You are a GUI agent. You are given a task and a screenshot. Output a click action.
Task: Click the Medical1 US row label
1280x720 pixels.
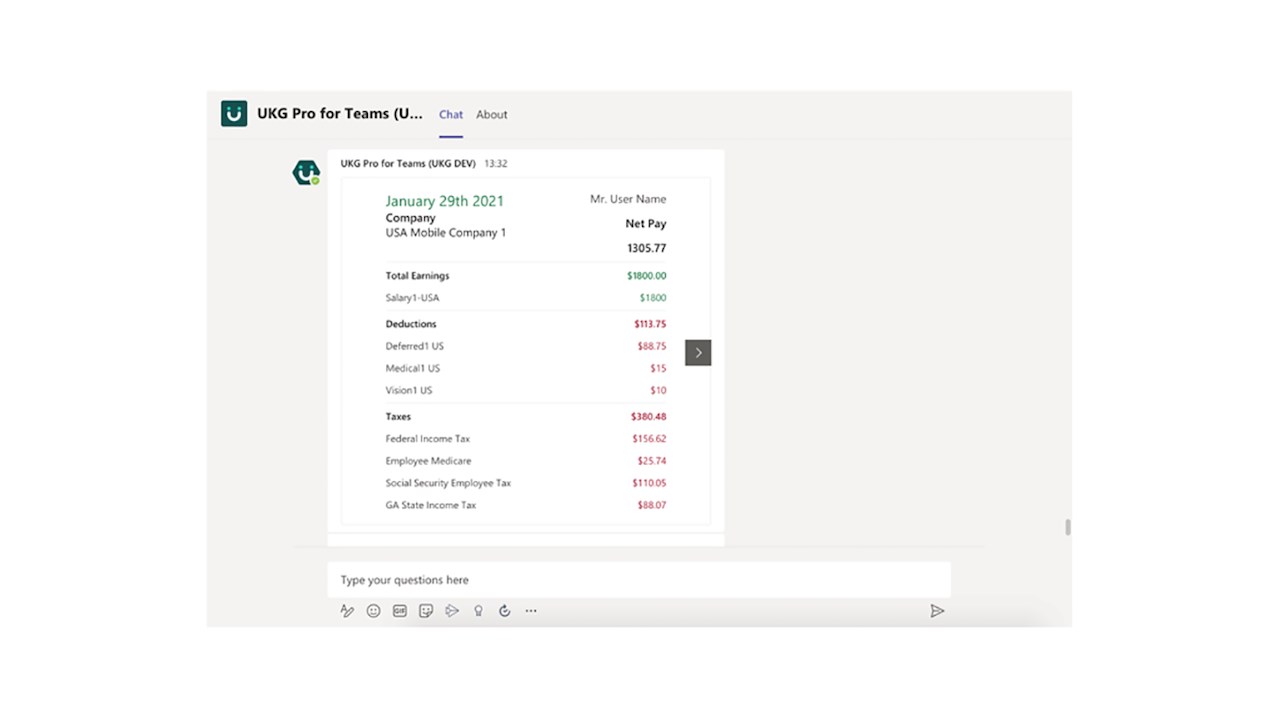tap(413, 368)
